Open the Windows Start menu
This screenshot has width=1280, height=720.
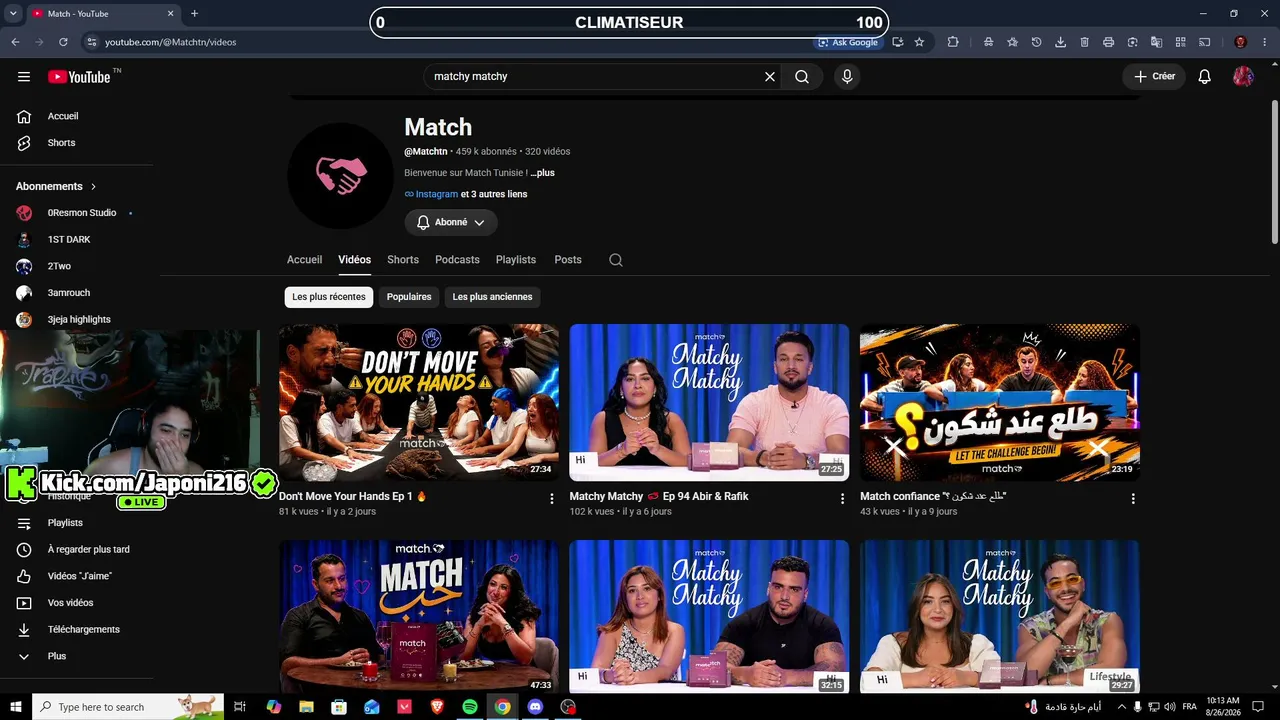[x=14, y=707]
